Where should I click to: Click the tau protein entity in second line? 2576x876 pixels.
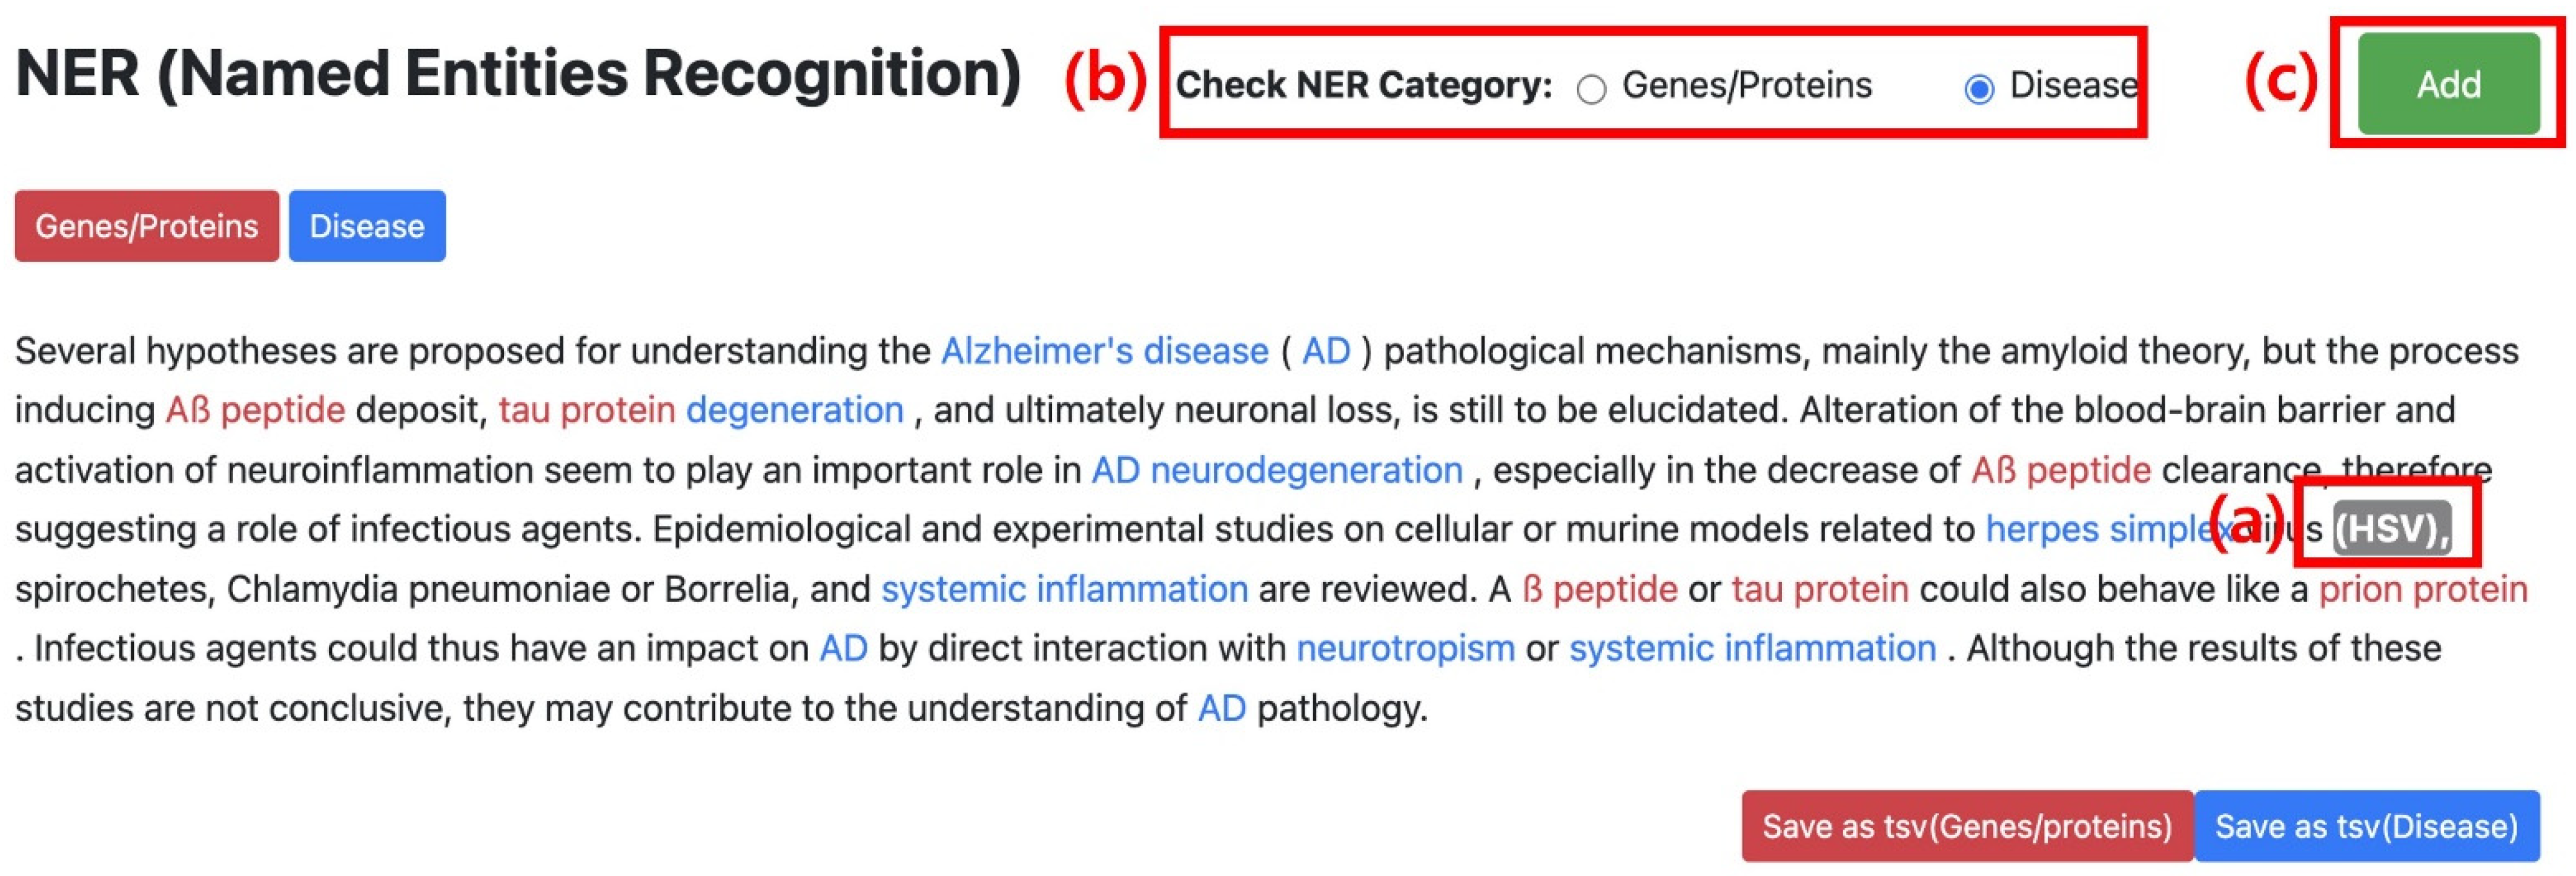click(x=587, y=410)
